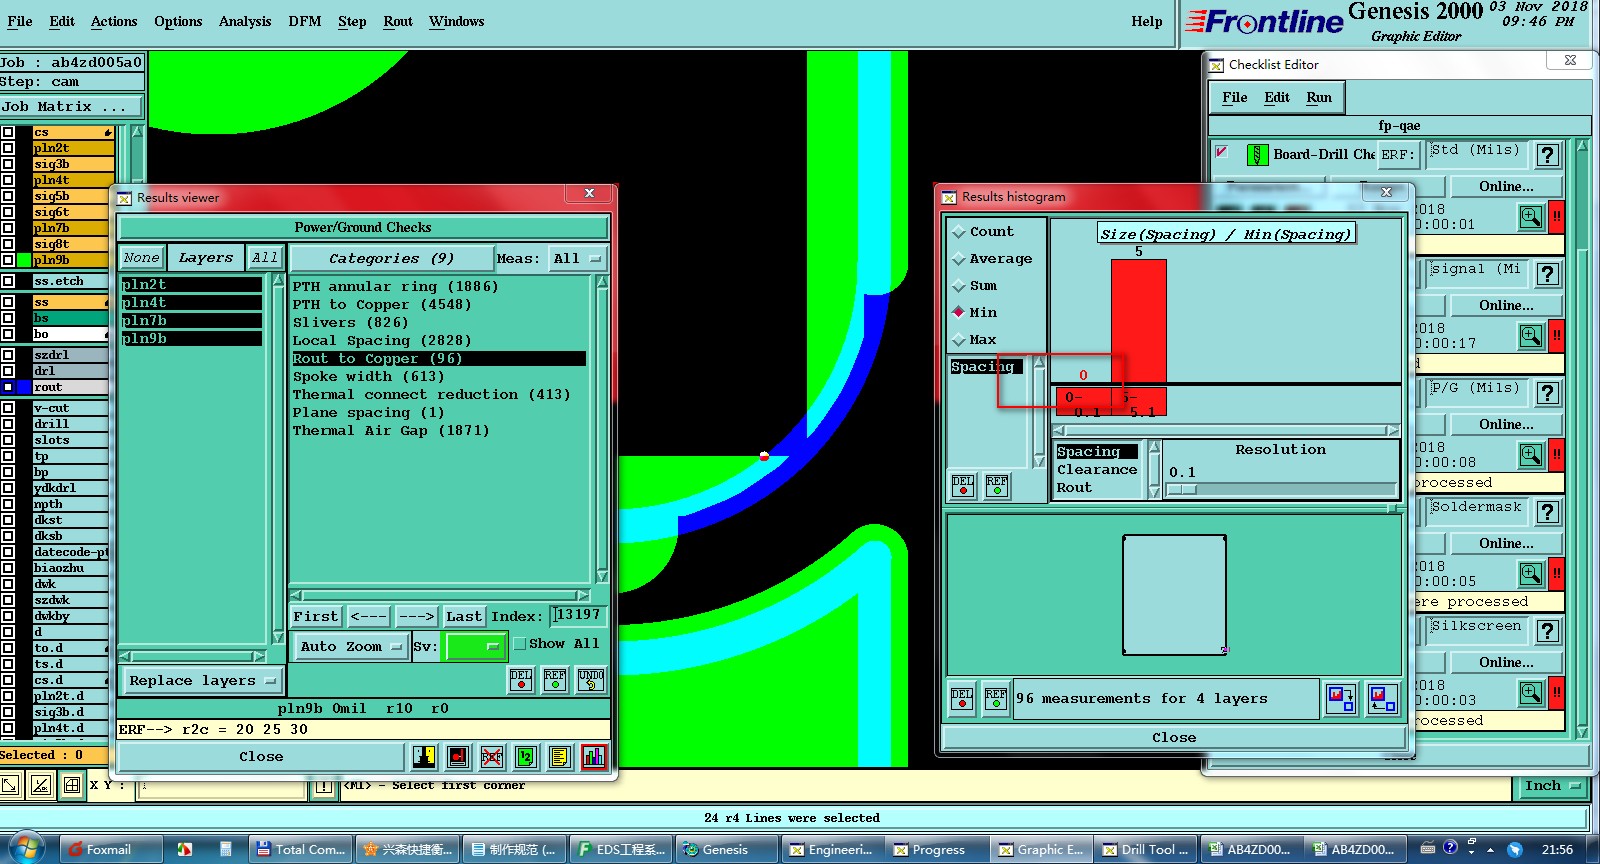Screen dimensions: 1600x864
Task: Click the red alert marker for signal check
Action: (1557, 336)
